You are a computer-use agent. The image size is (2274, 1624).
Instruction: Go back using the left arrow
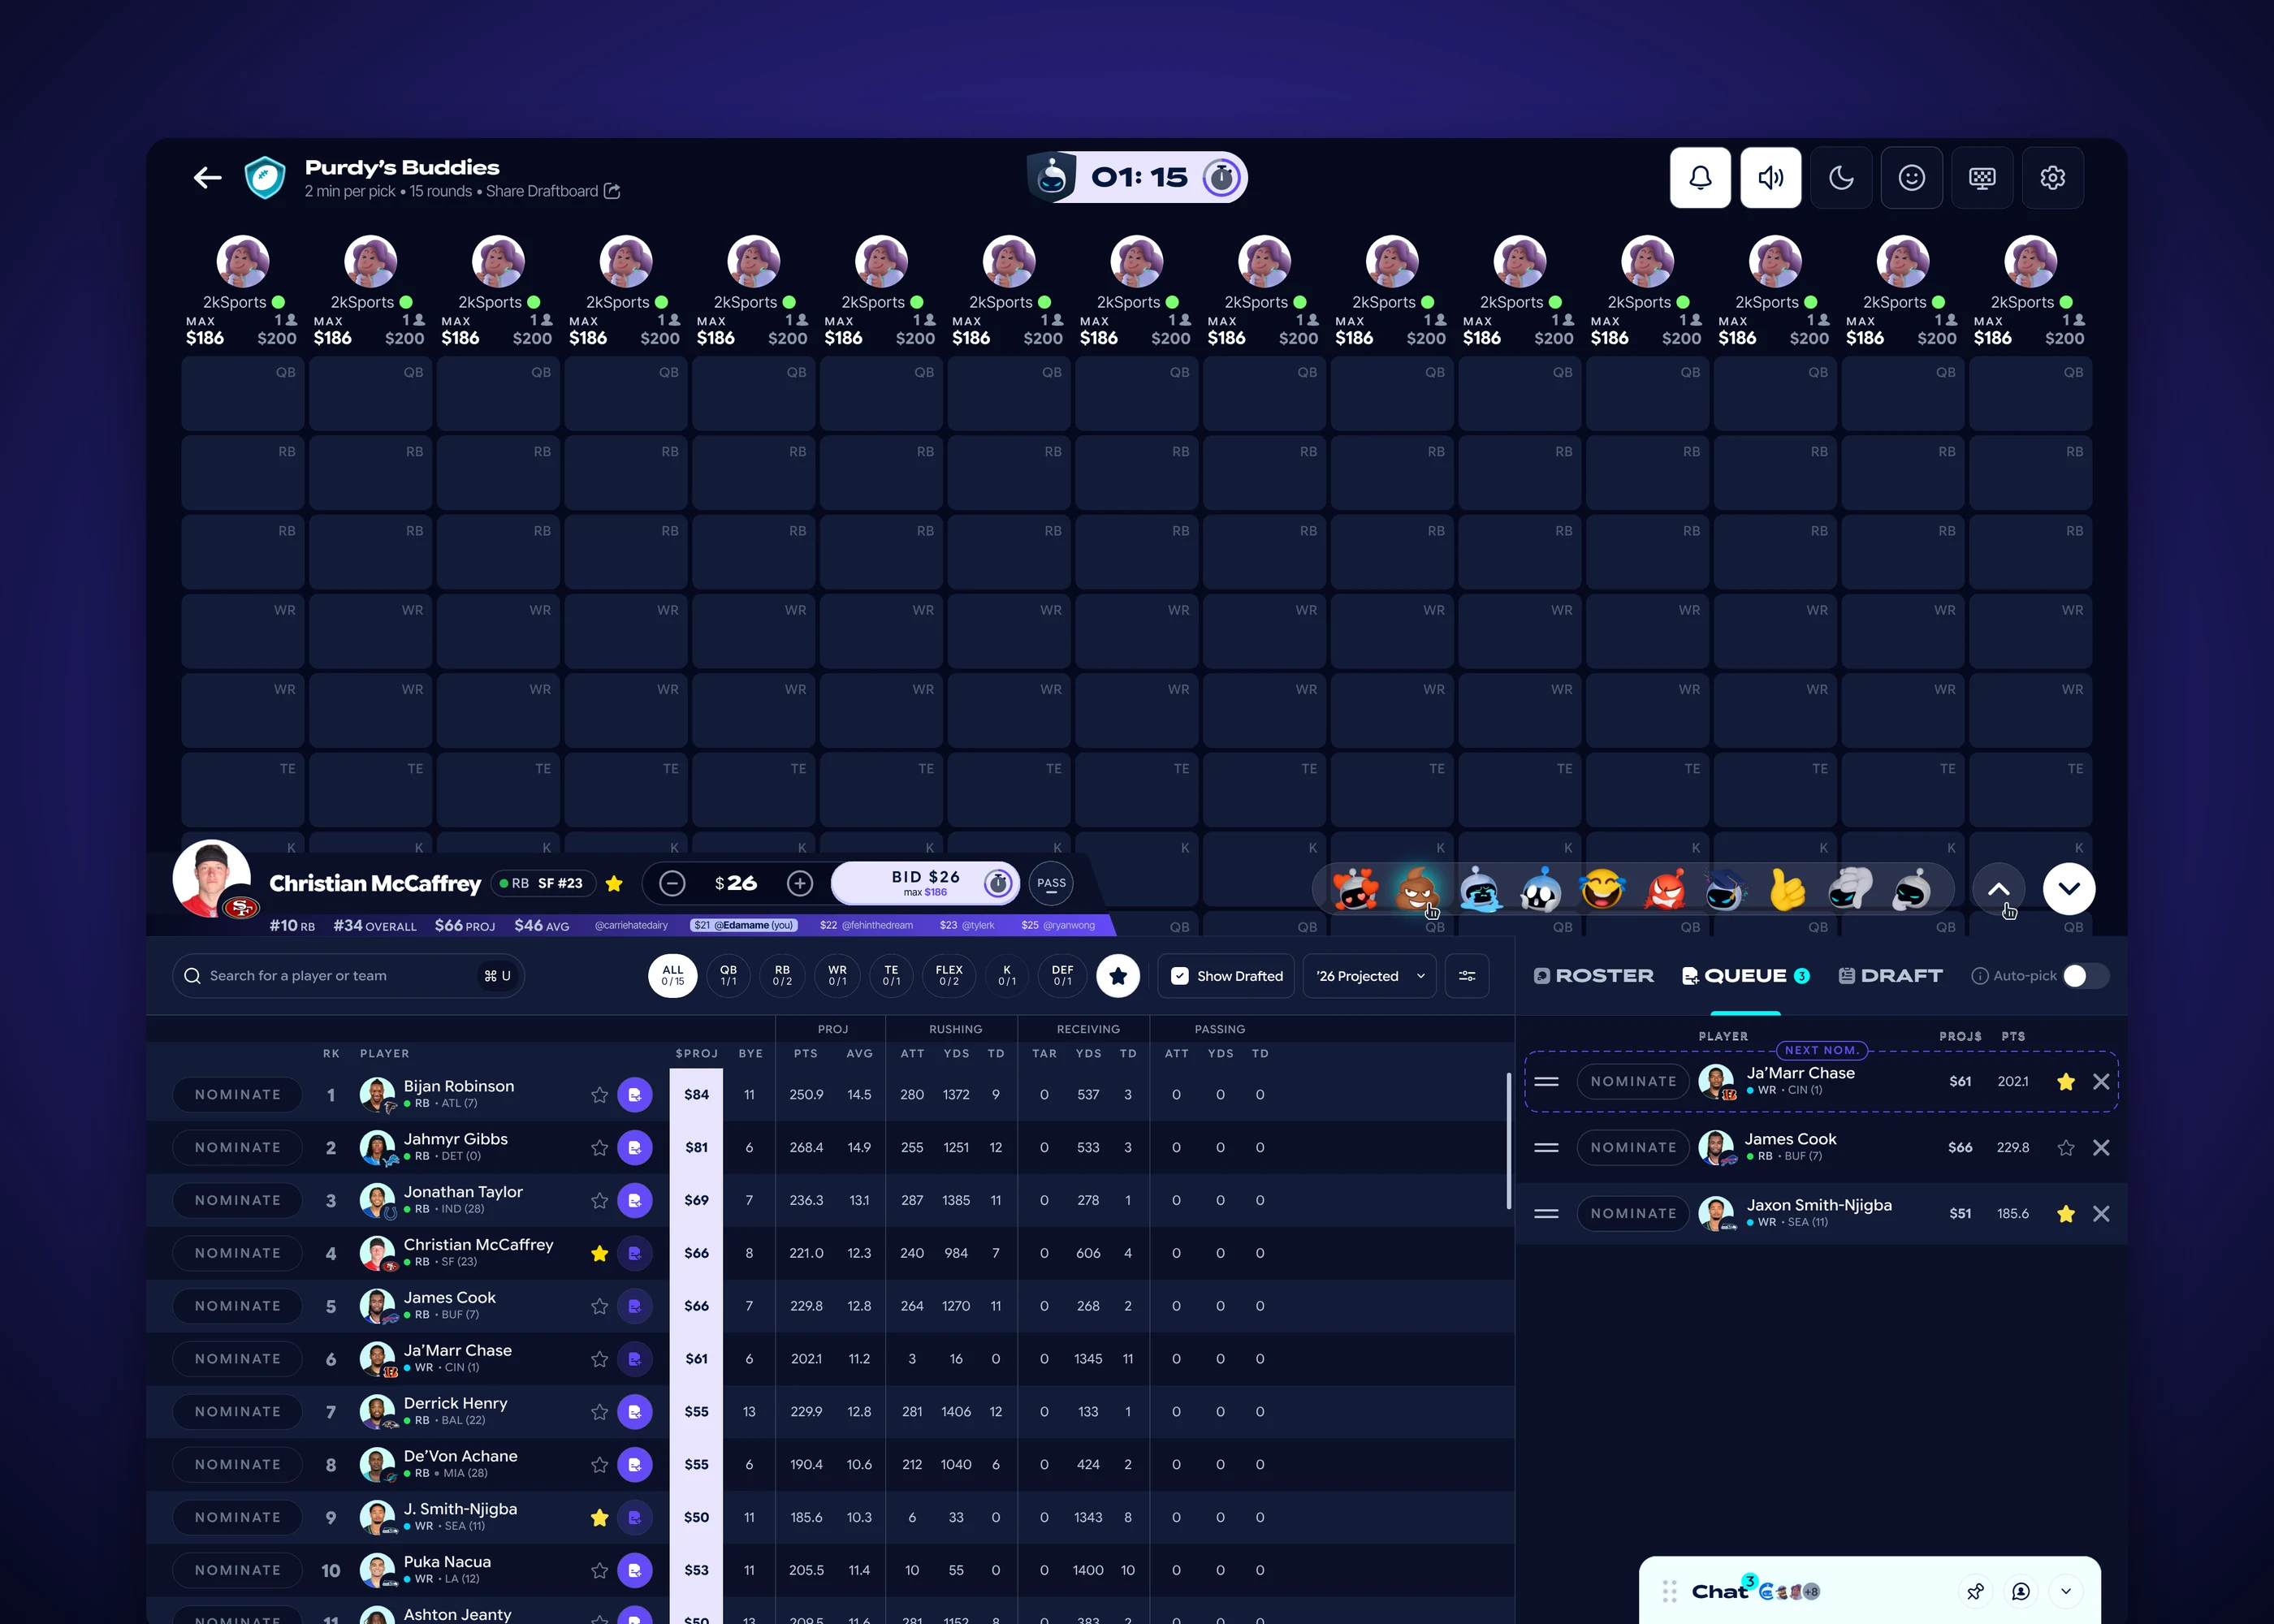click(207, 178)
